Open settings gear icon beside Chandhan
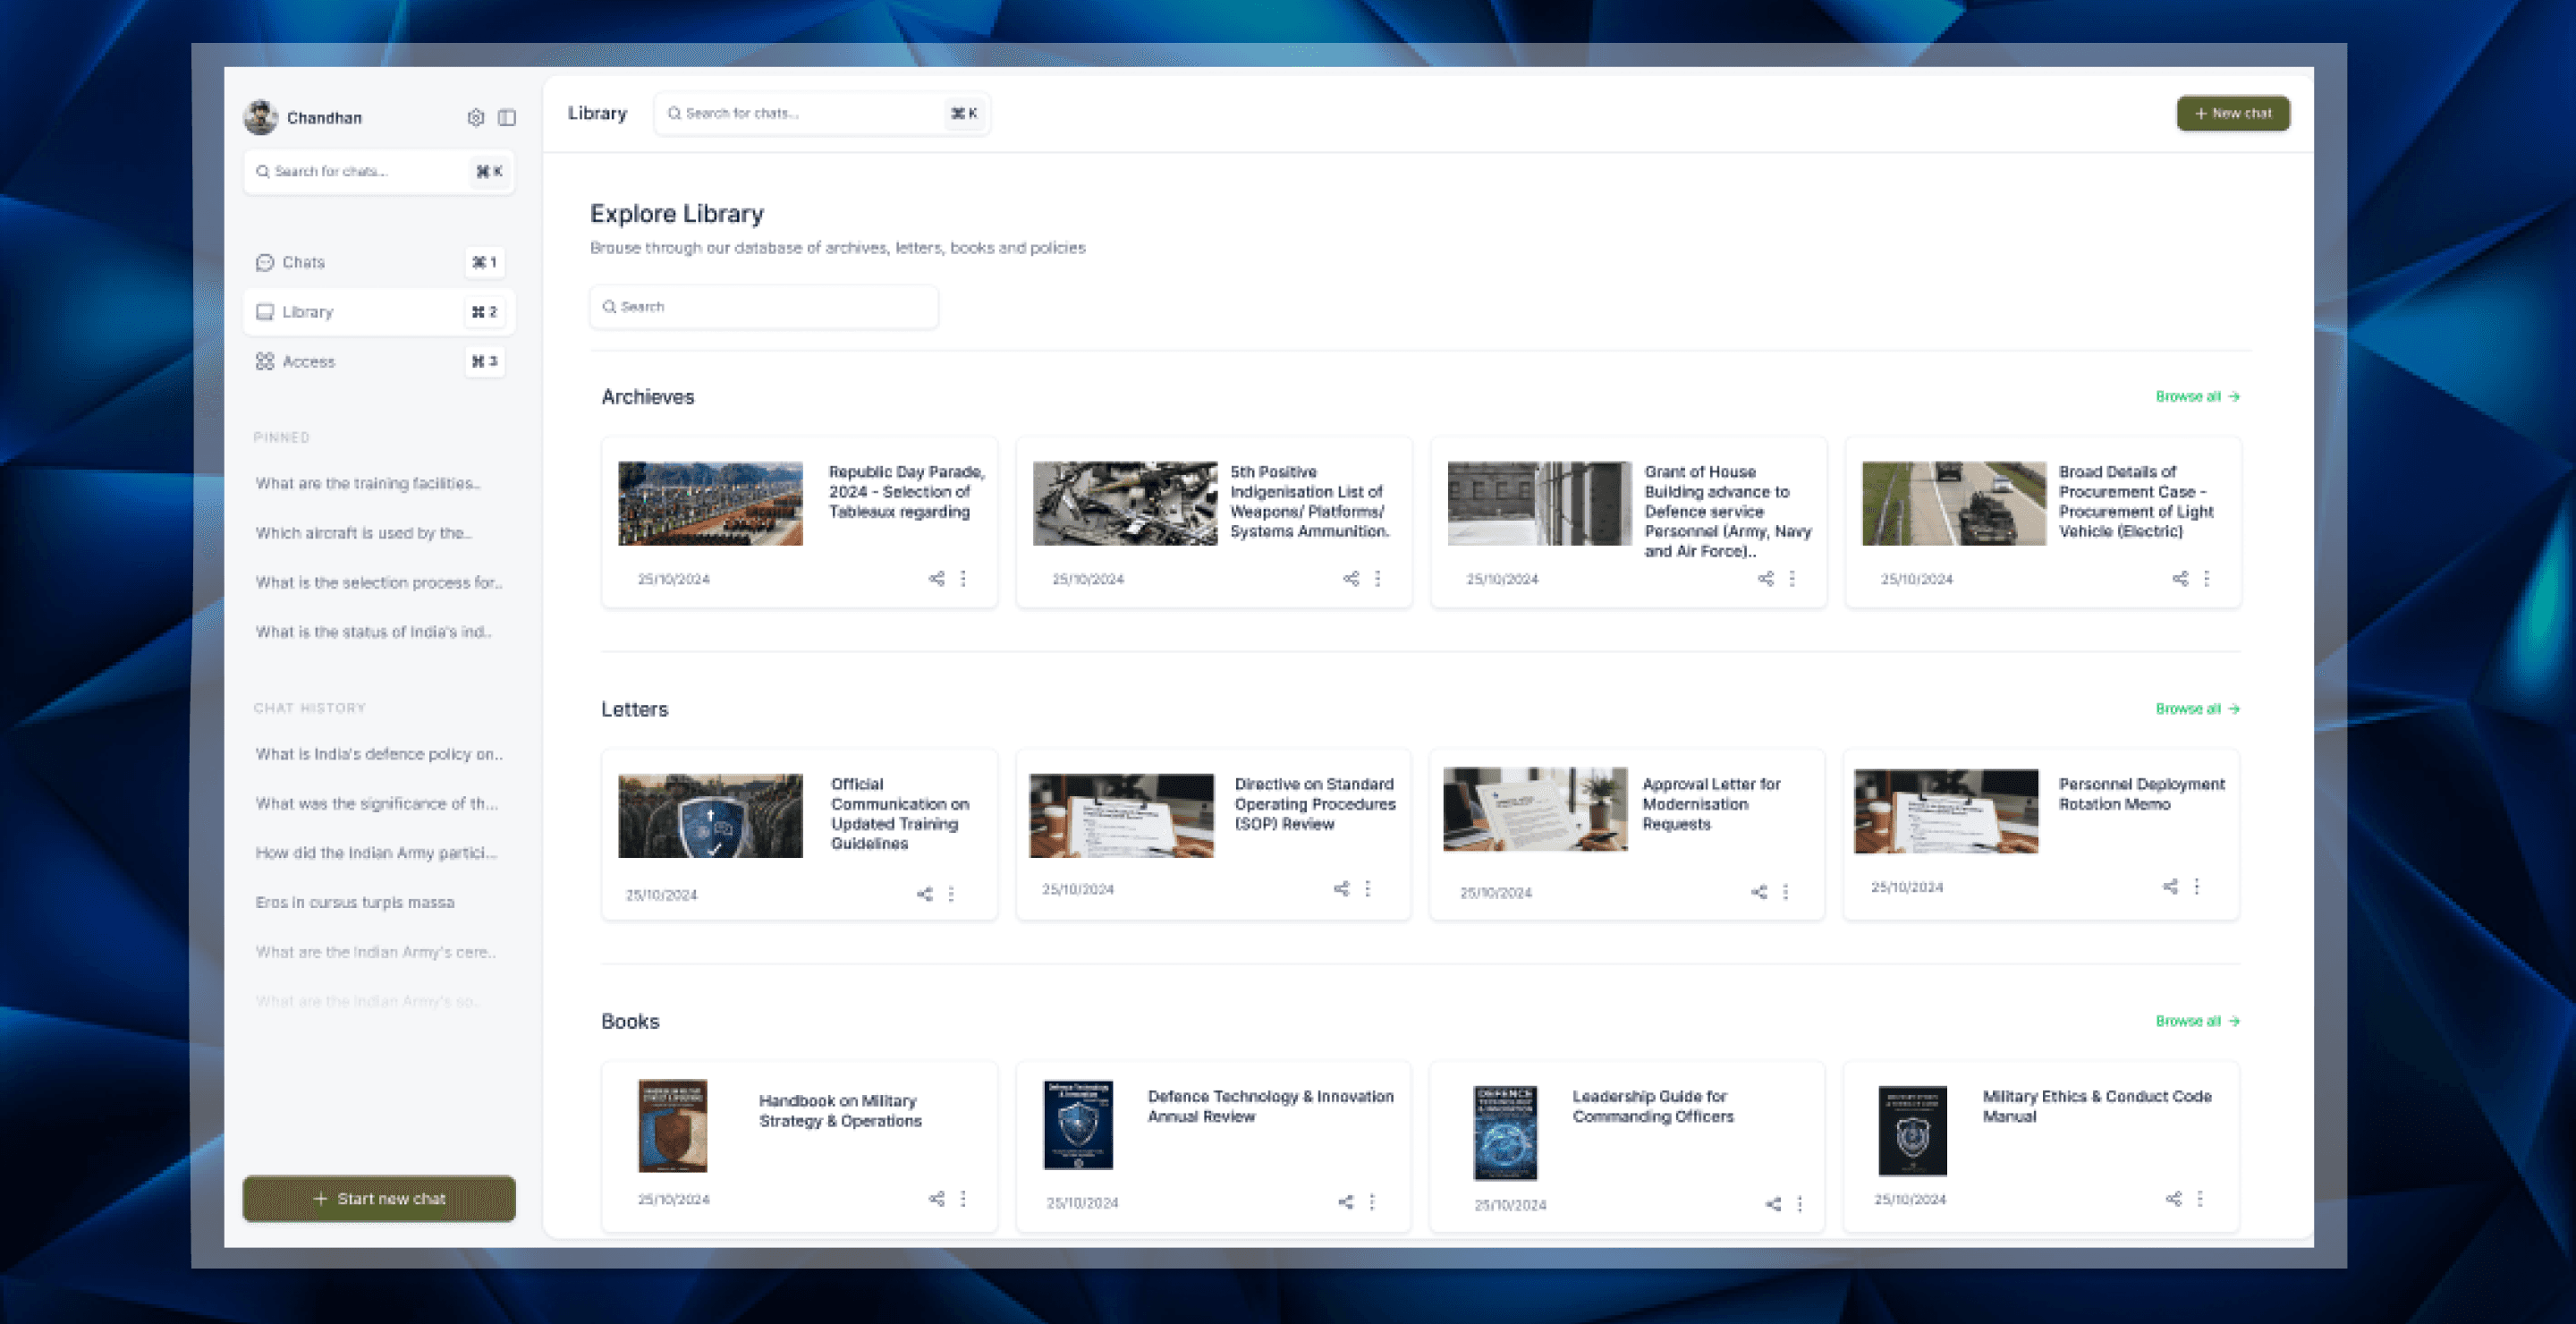2576x1324 pixels. coord(475,117)
